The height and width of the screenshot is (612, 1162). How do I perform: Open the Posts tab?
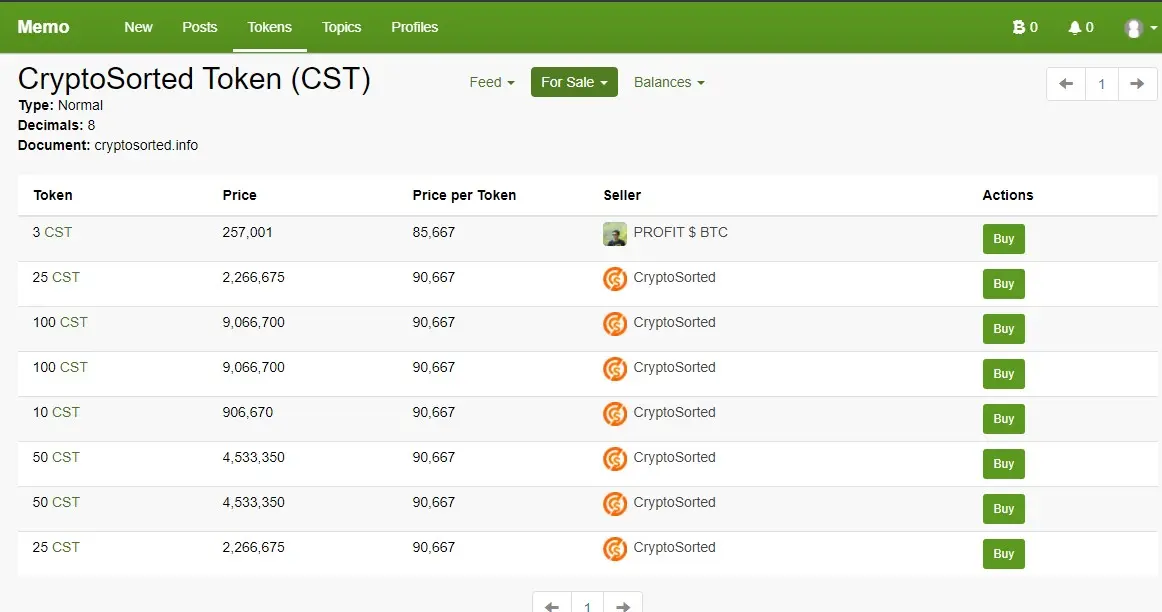tap(199, 27)
